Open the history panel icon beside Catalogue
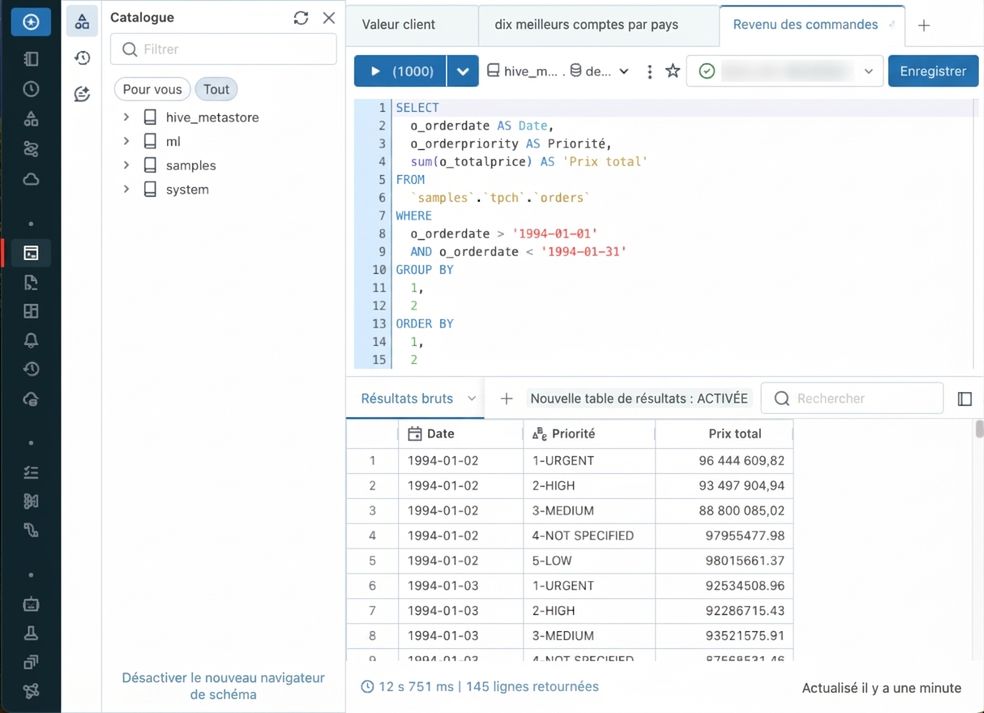Image resolution: width=984 pixels, height=713 pixels. (82, 58)
